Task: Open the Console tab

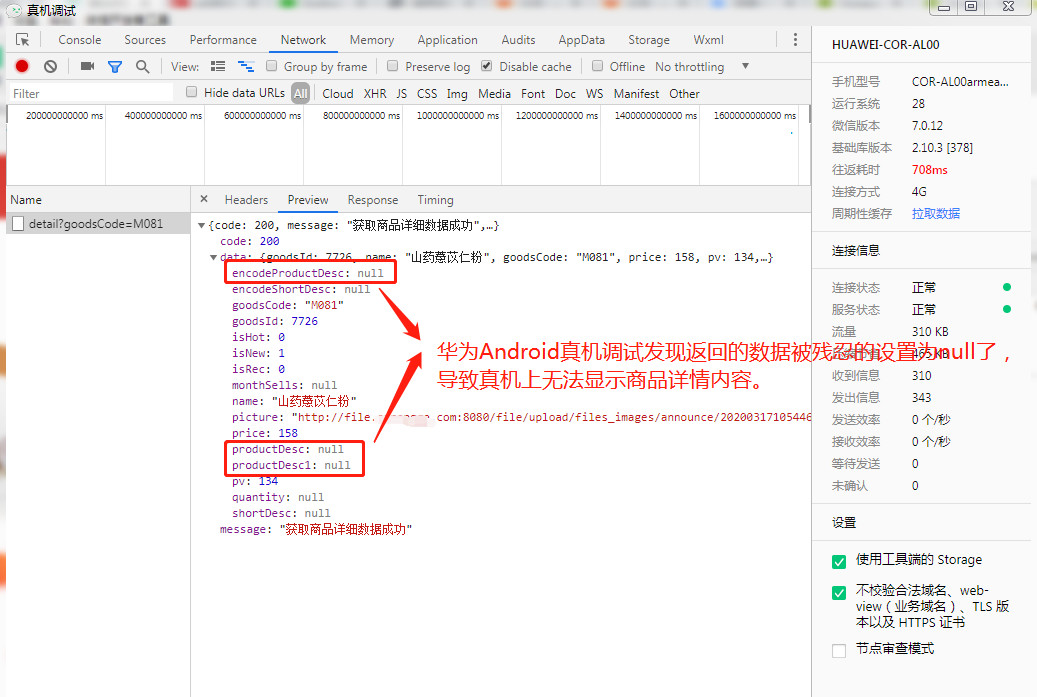Action: click(x=79, y=40)
